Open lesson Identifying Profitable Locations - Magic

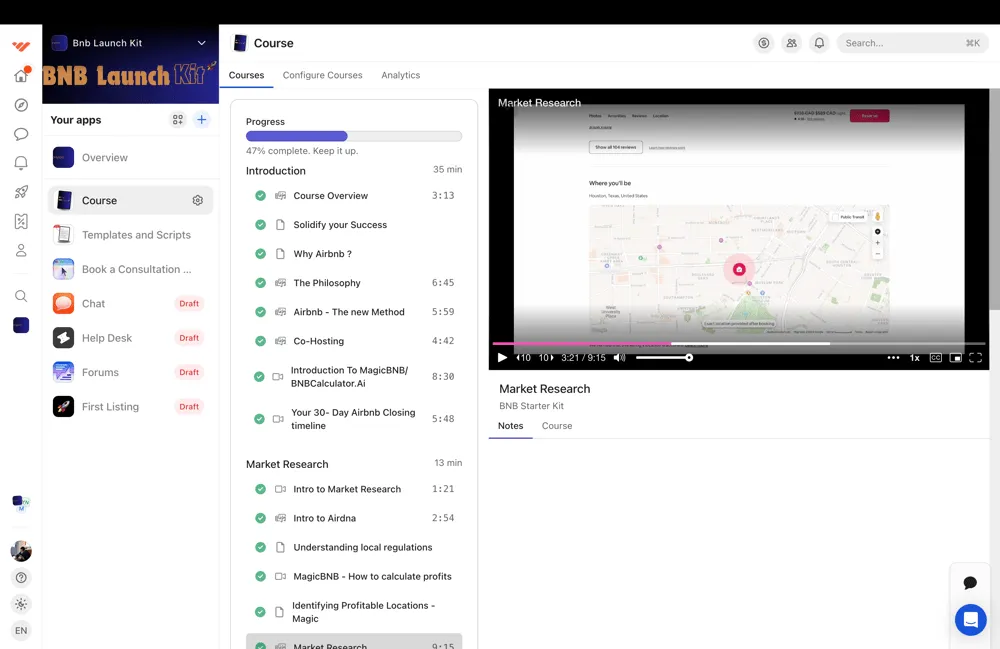[354, 612]
